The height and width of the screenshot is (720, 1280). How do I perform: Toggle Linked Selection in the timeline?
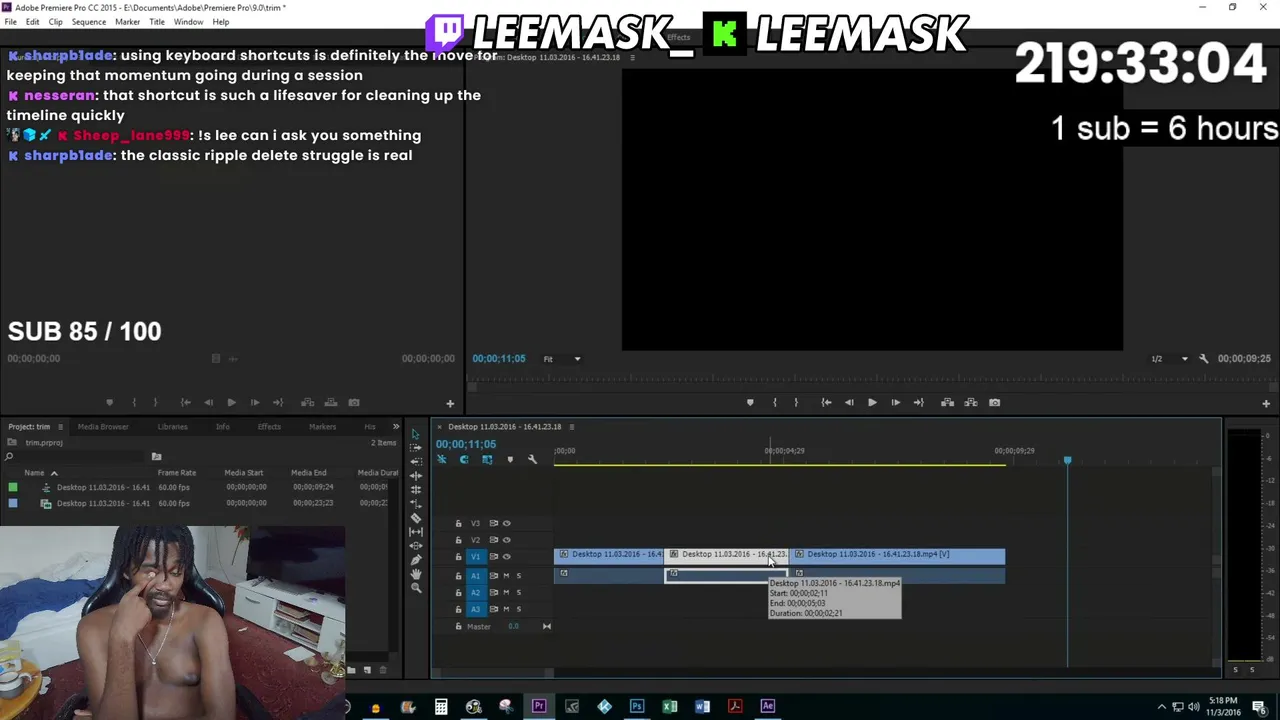(x=487, y=459)
